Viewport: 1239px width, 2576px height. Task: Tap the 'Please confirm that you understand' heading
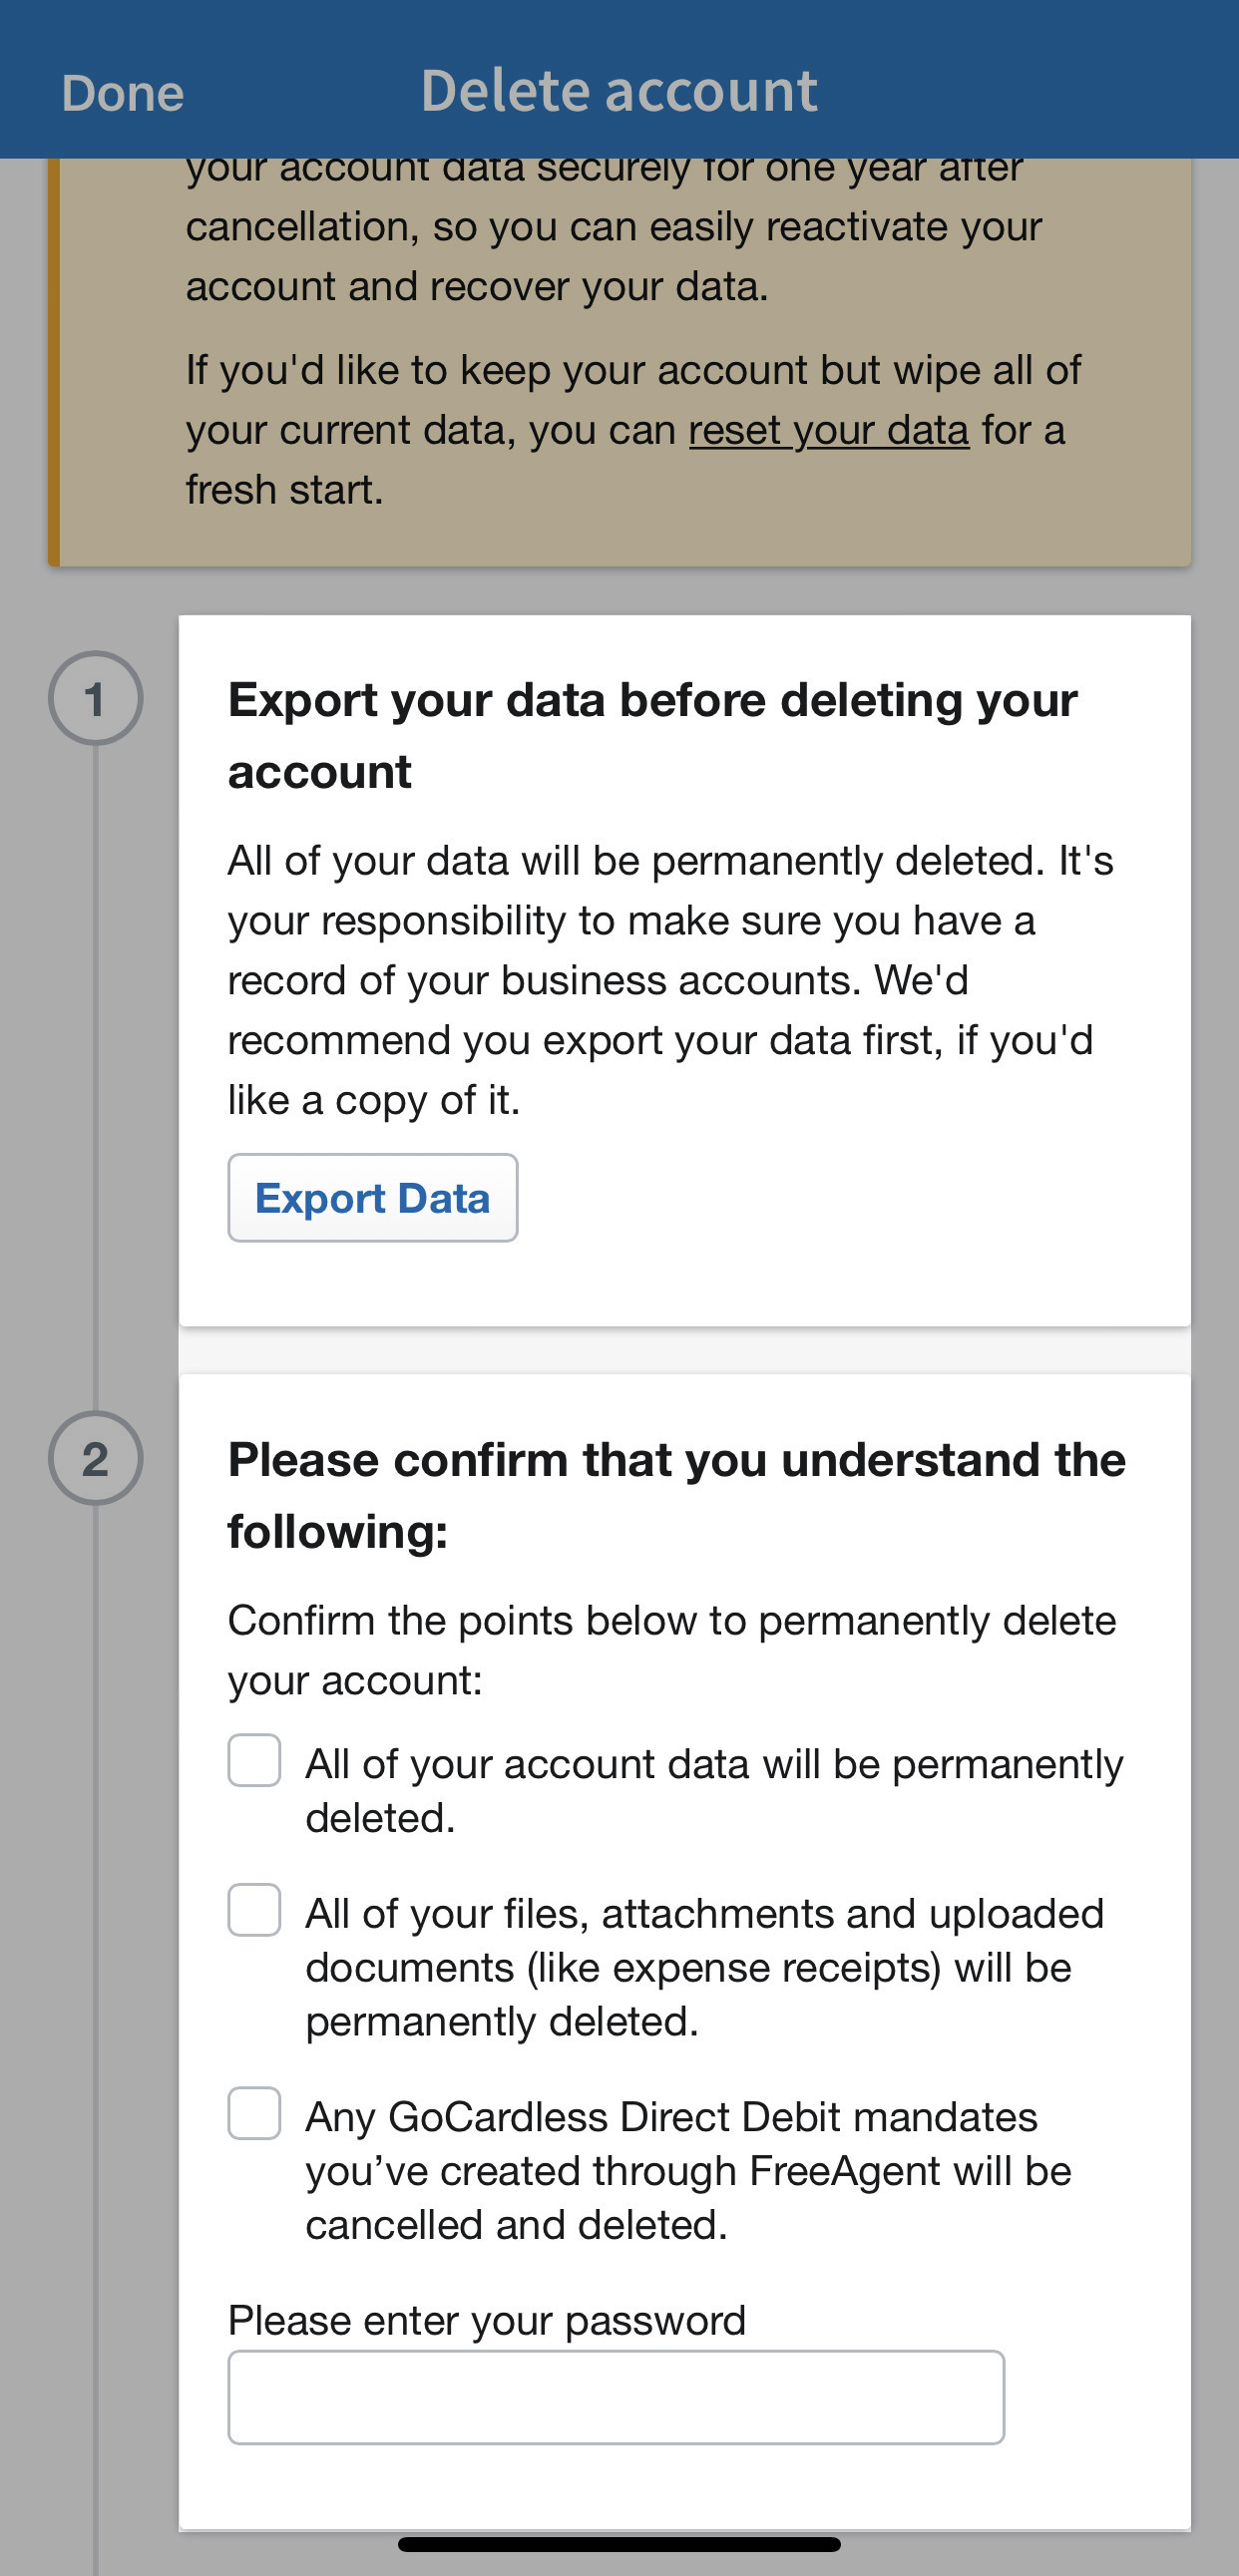pos(677,1495)
